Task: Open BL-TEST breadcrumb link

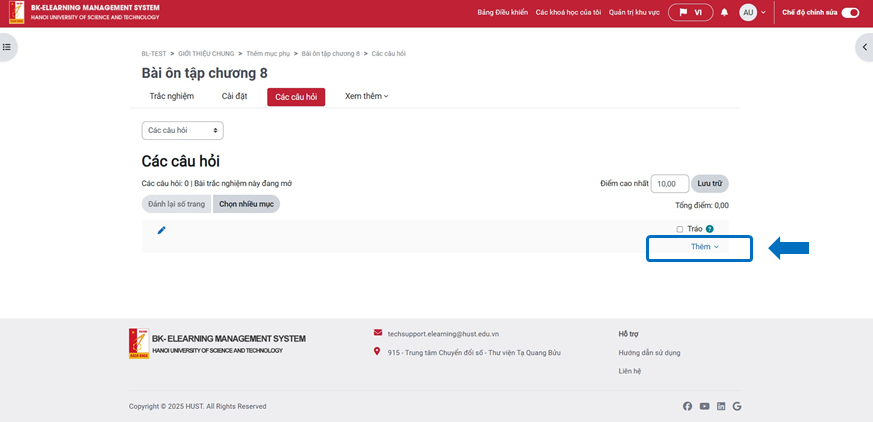Action: pos(154,53)
